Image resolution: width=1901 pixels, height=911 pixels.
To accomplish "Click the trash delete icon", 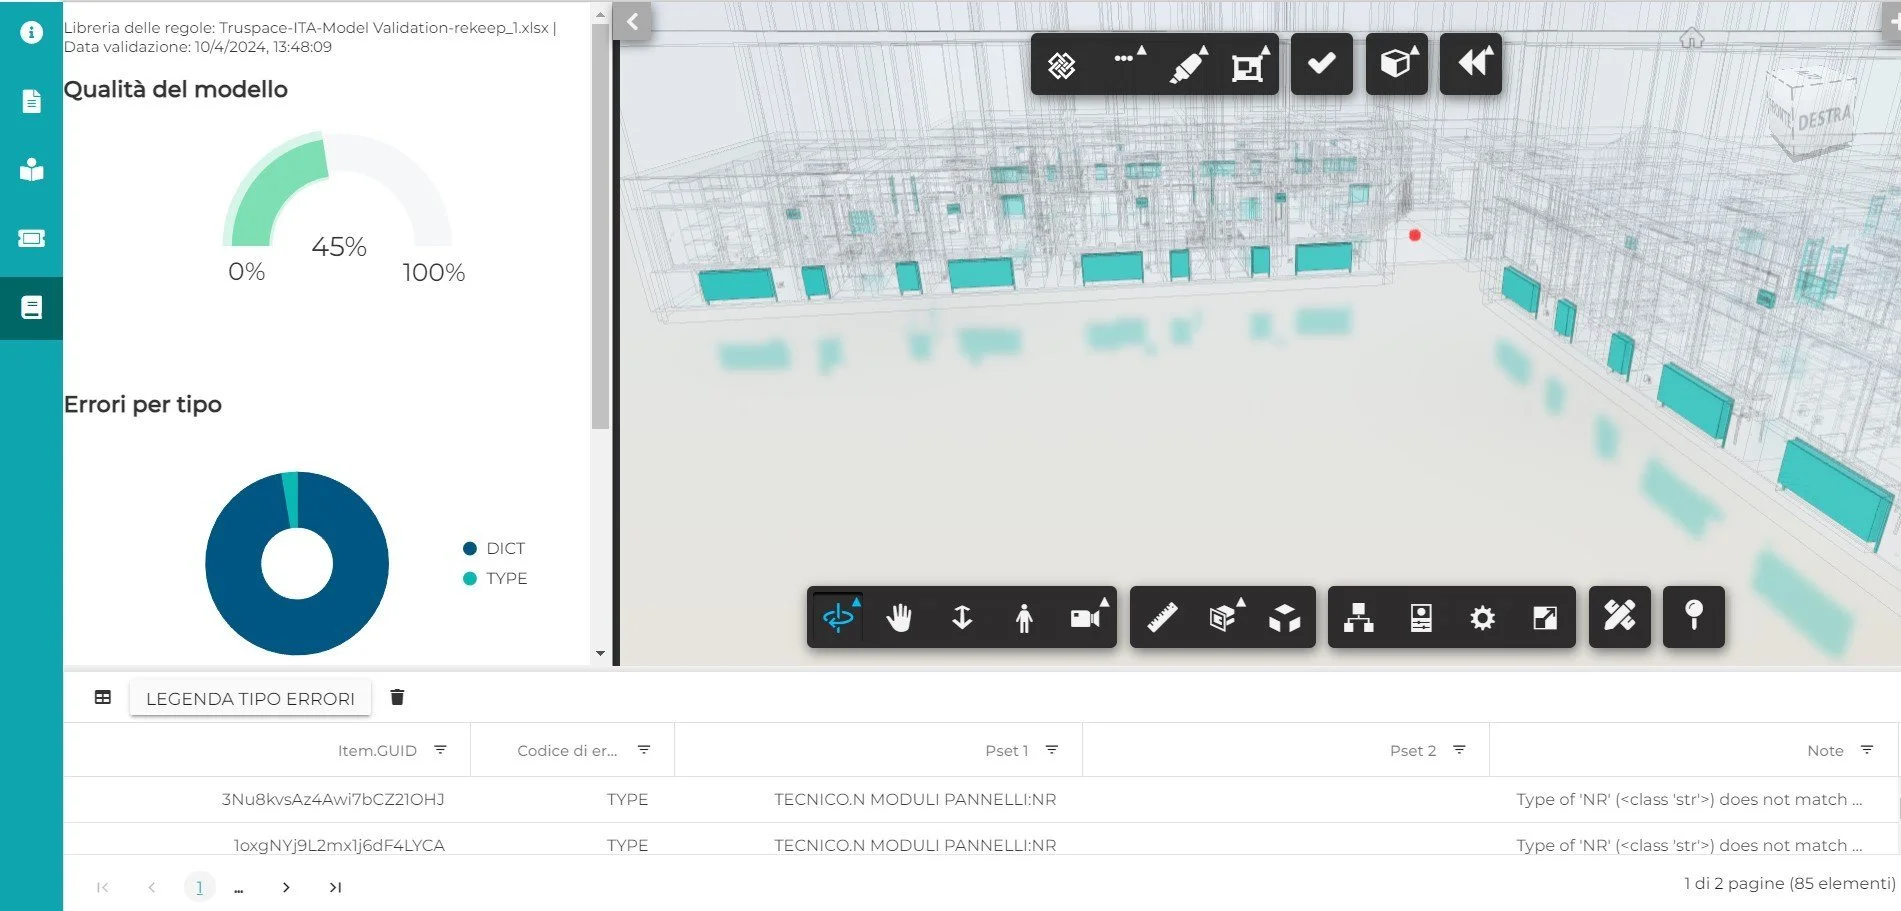I will [397, 697].
